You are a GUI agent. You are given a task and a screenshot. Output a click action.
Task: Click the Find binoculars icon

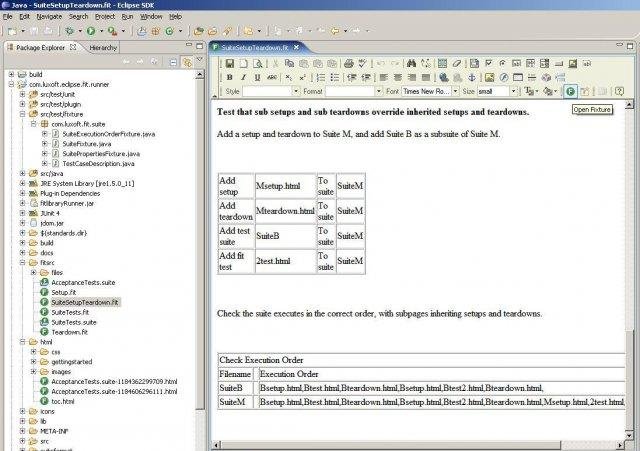[411, 64]
